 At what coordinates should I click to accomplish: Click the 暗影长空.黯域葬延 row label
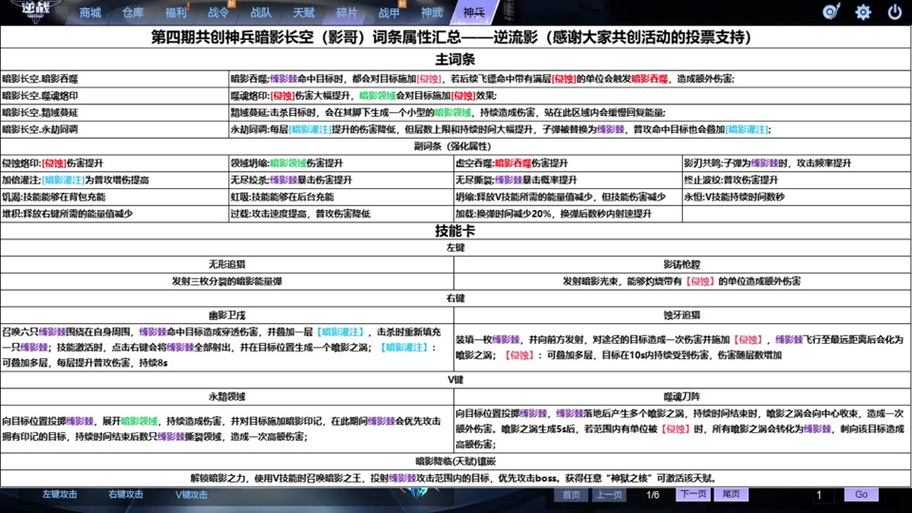click(40, 112)
